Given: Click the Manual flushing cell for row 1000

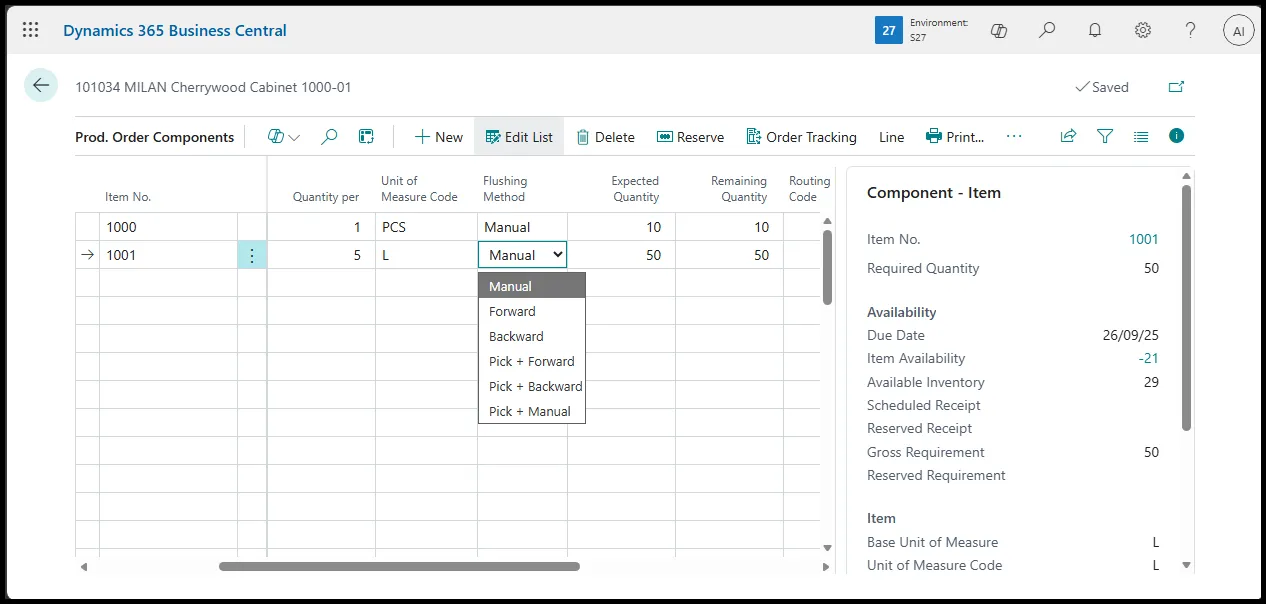Looking at the screenshot, I should [x=522, y=227].
